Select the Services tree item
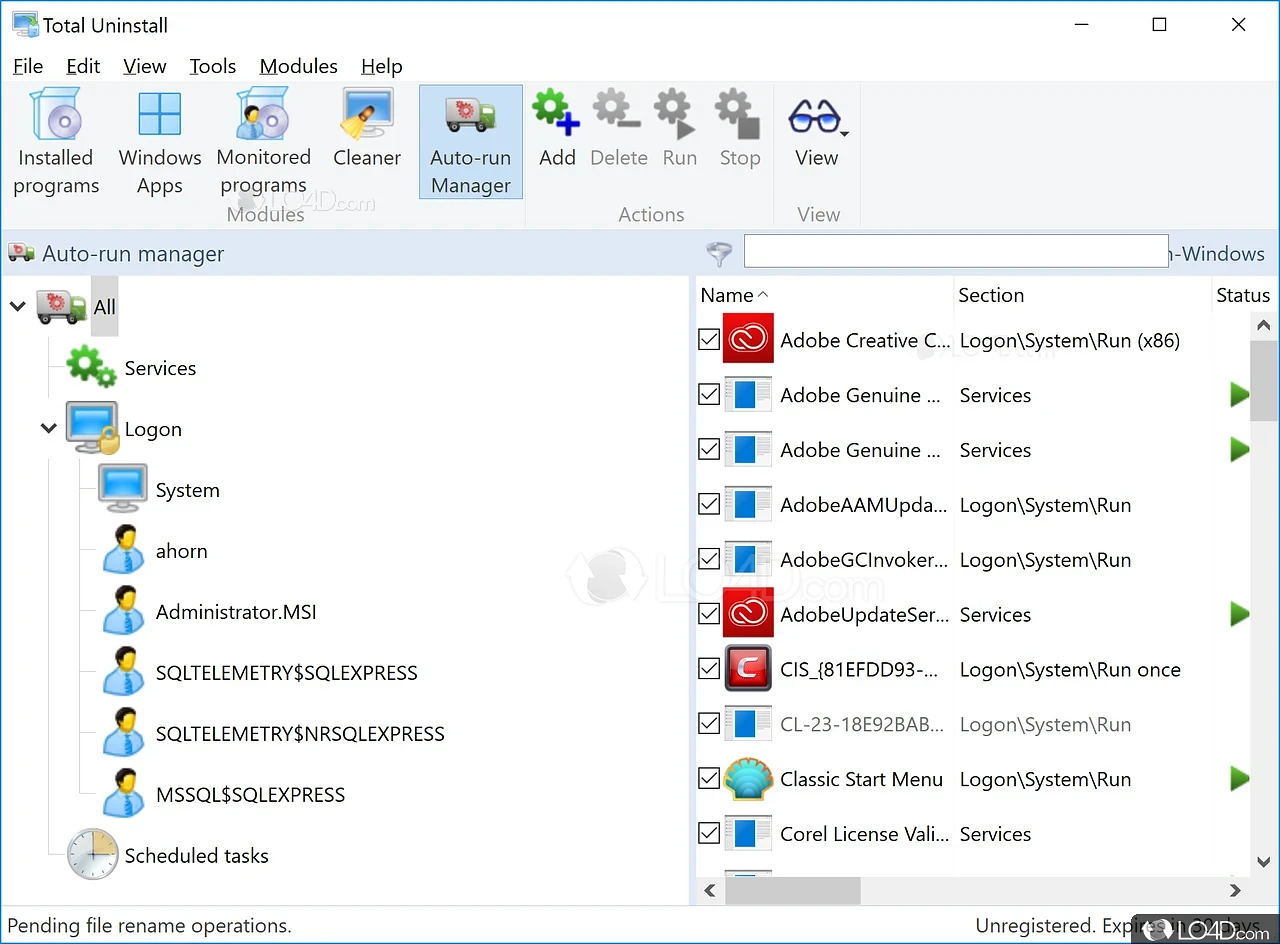 (x=160, y=368)
